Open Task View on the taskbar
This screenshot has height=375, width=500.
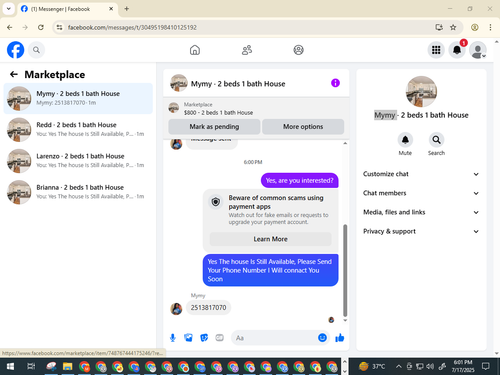31,367
